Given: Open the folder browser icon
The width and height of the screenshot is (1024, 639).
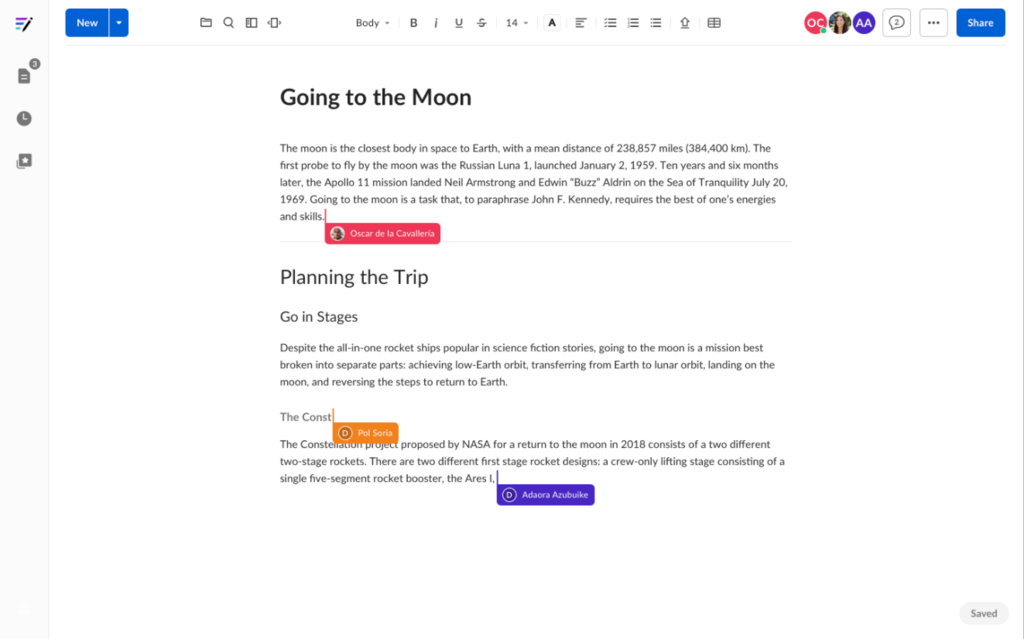Looking at the screenshot, I should 206,23.
